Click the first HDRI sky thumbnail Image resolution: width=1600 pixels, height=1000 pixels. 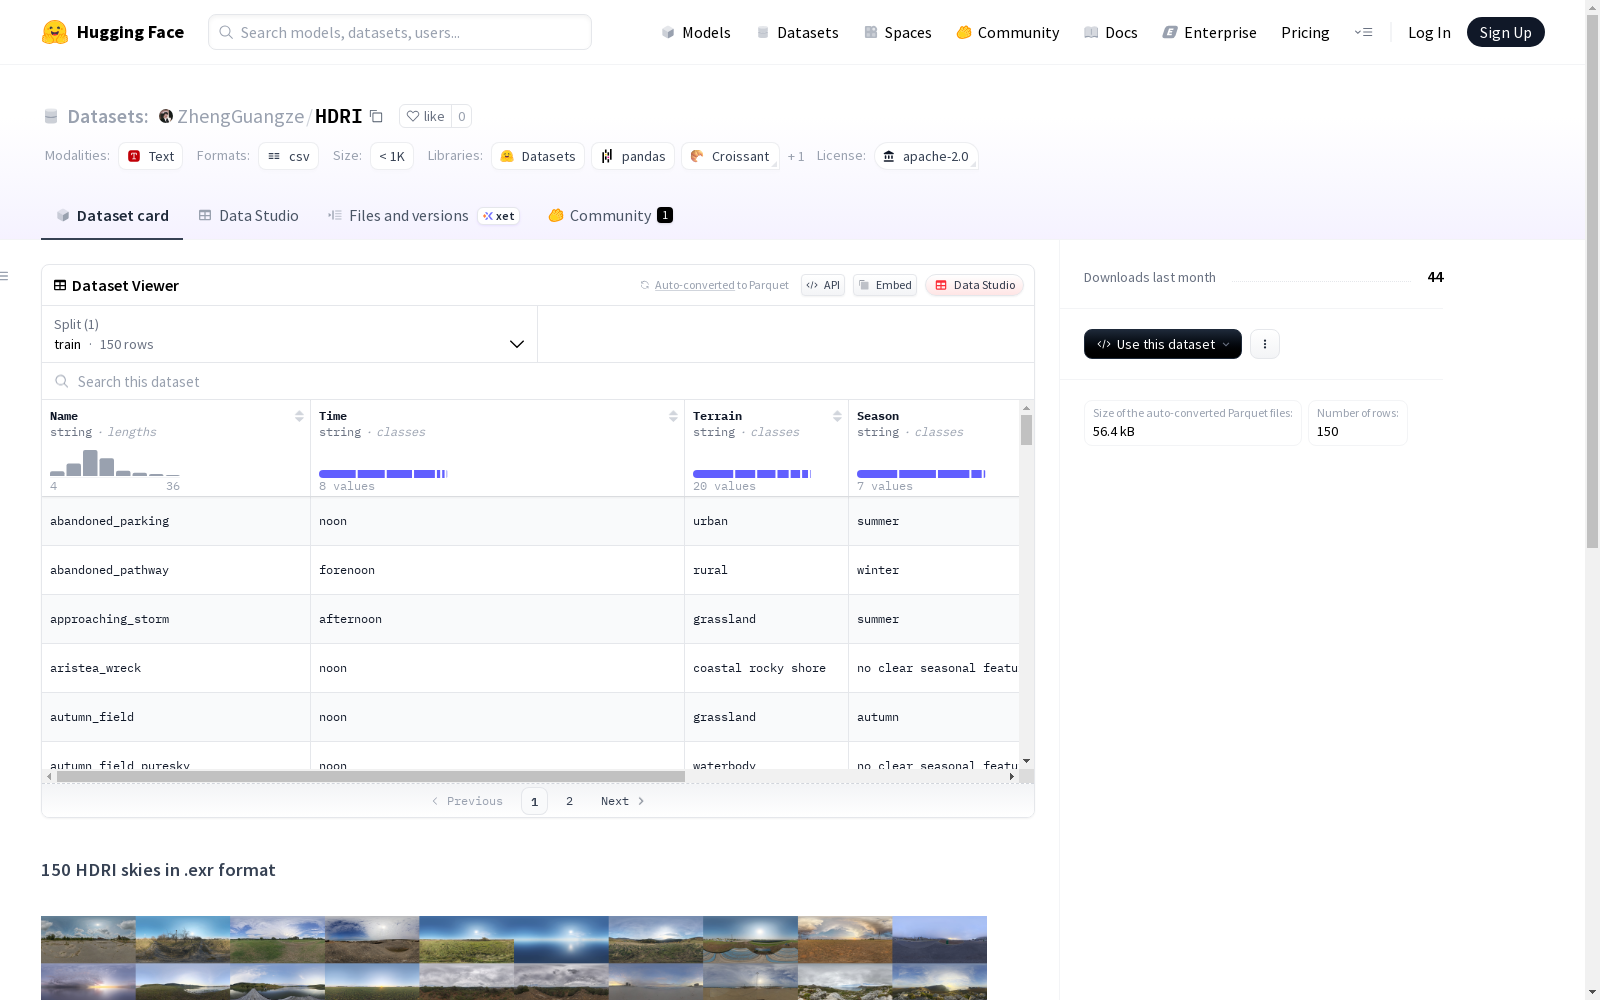88,940
